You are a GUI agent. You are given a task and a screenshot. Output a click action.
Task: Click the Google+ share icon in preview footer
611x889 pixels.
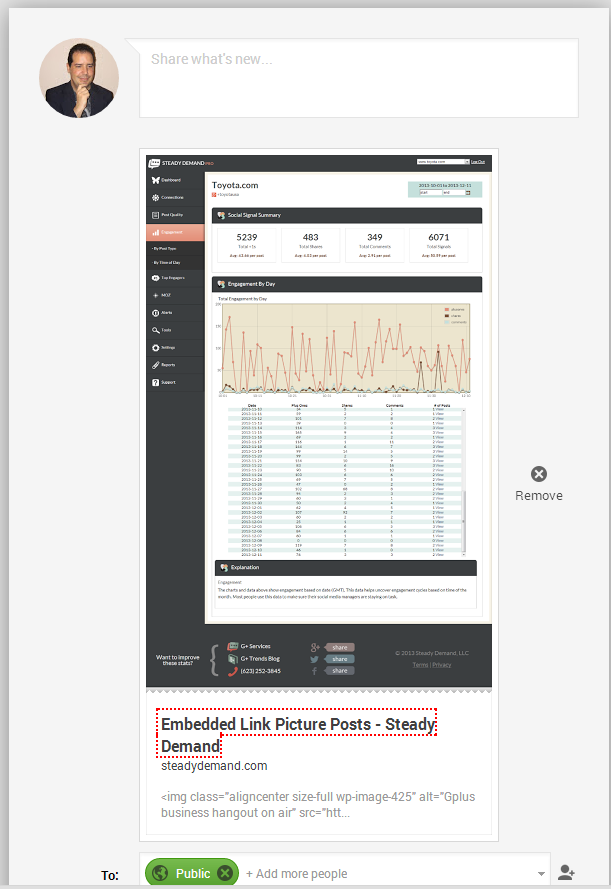click(x=316, y=647)
